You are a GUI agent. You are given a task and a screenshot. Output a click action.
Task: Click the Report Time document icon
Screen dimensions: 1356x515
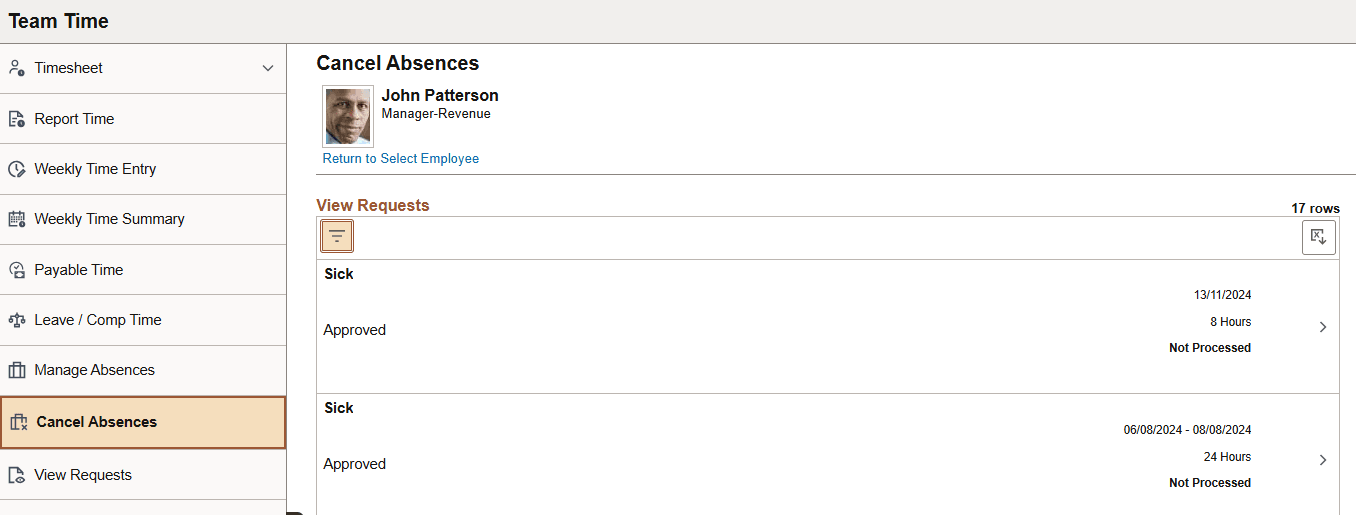(x=16, y=119)
